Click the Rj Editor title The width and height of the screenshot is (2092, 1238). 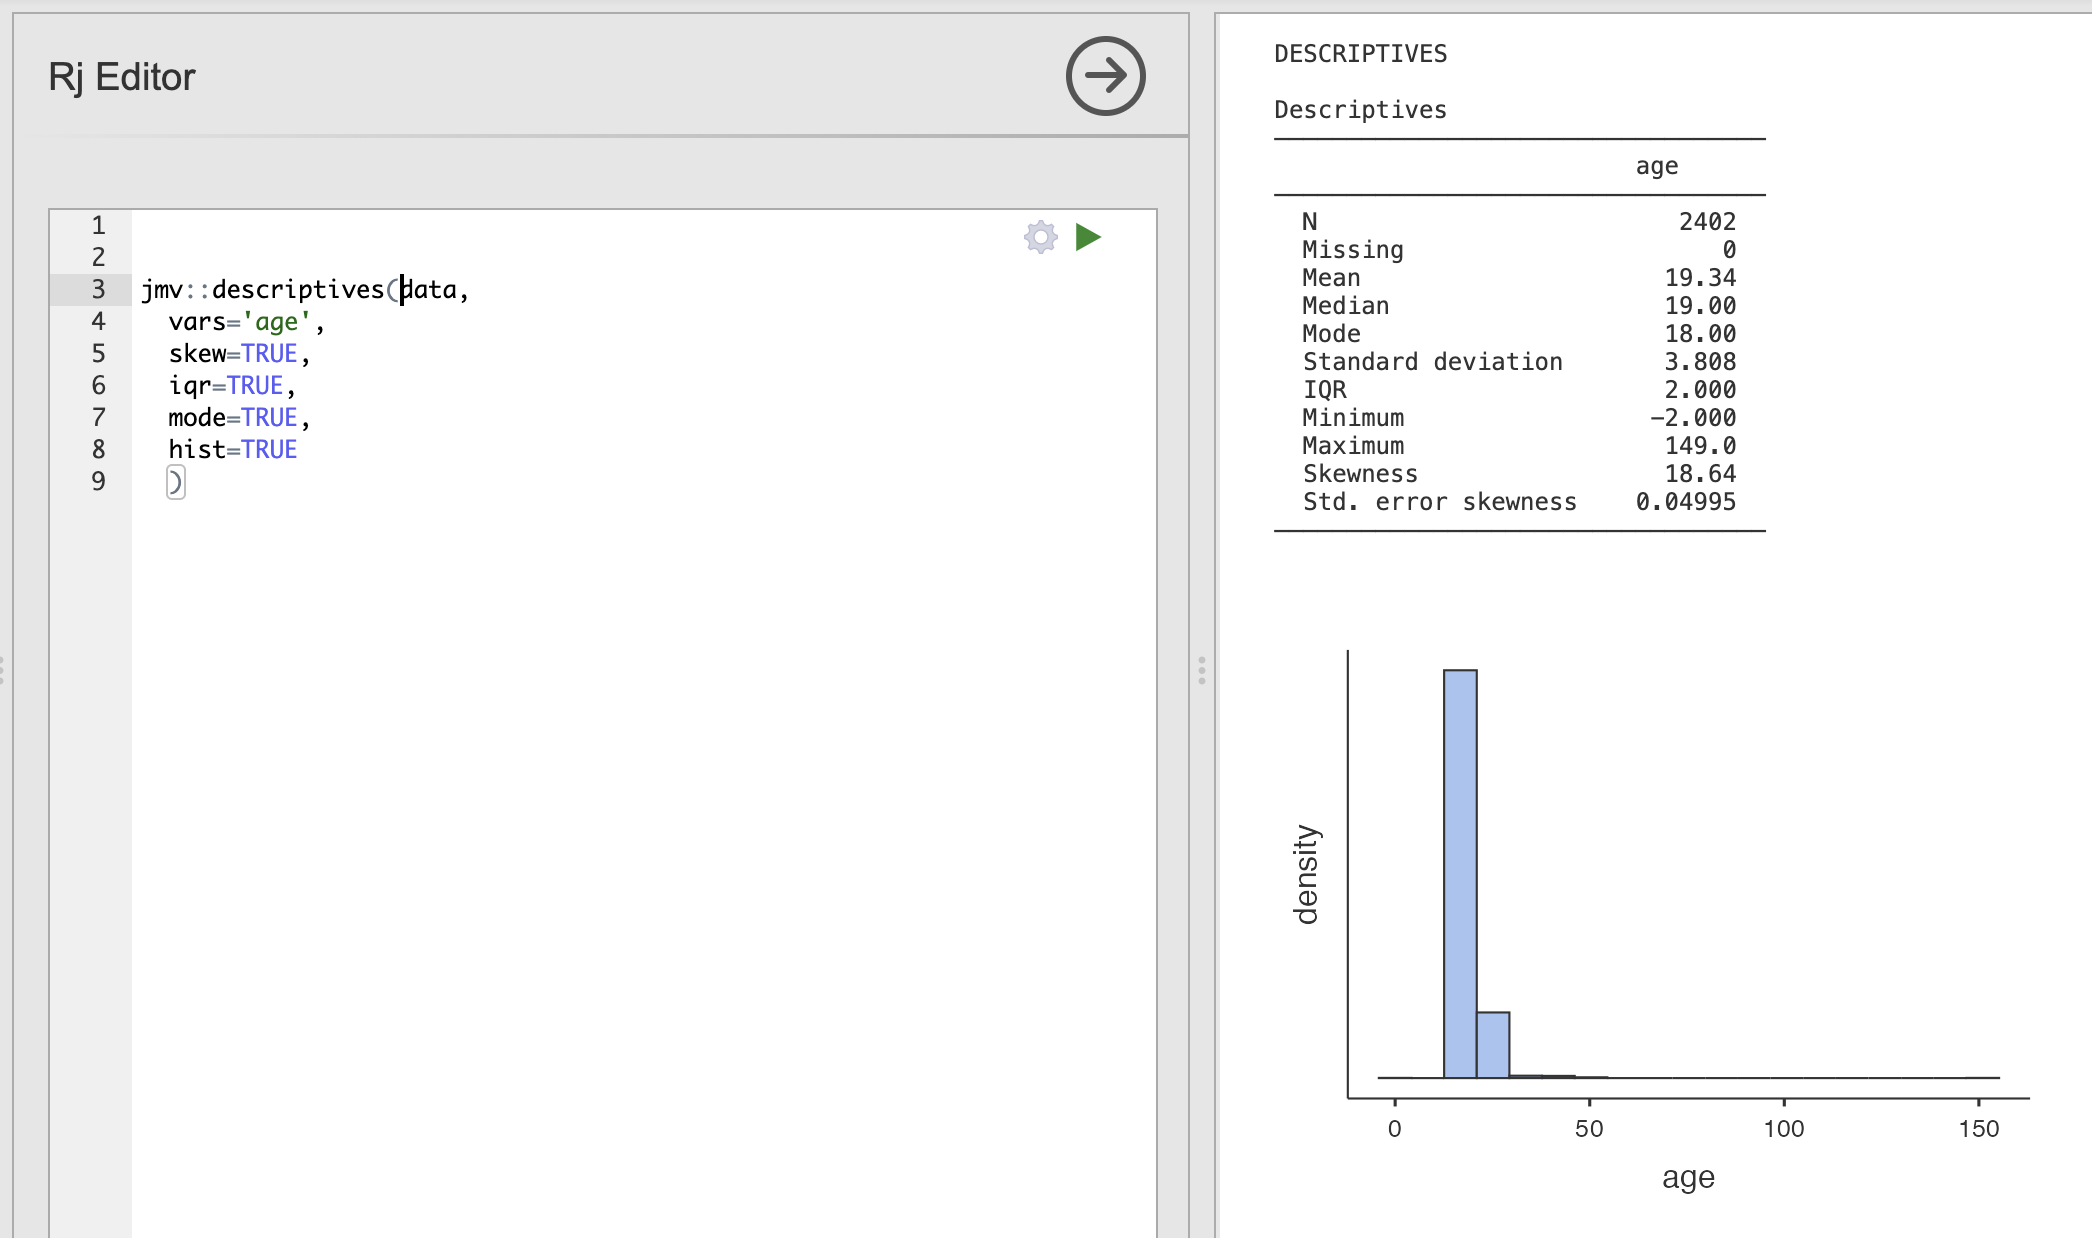[x=122, y=77]
